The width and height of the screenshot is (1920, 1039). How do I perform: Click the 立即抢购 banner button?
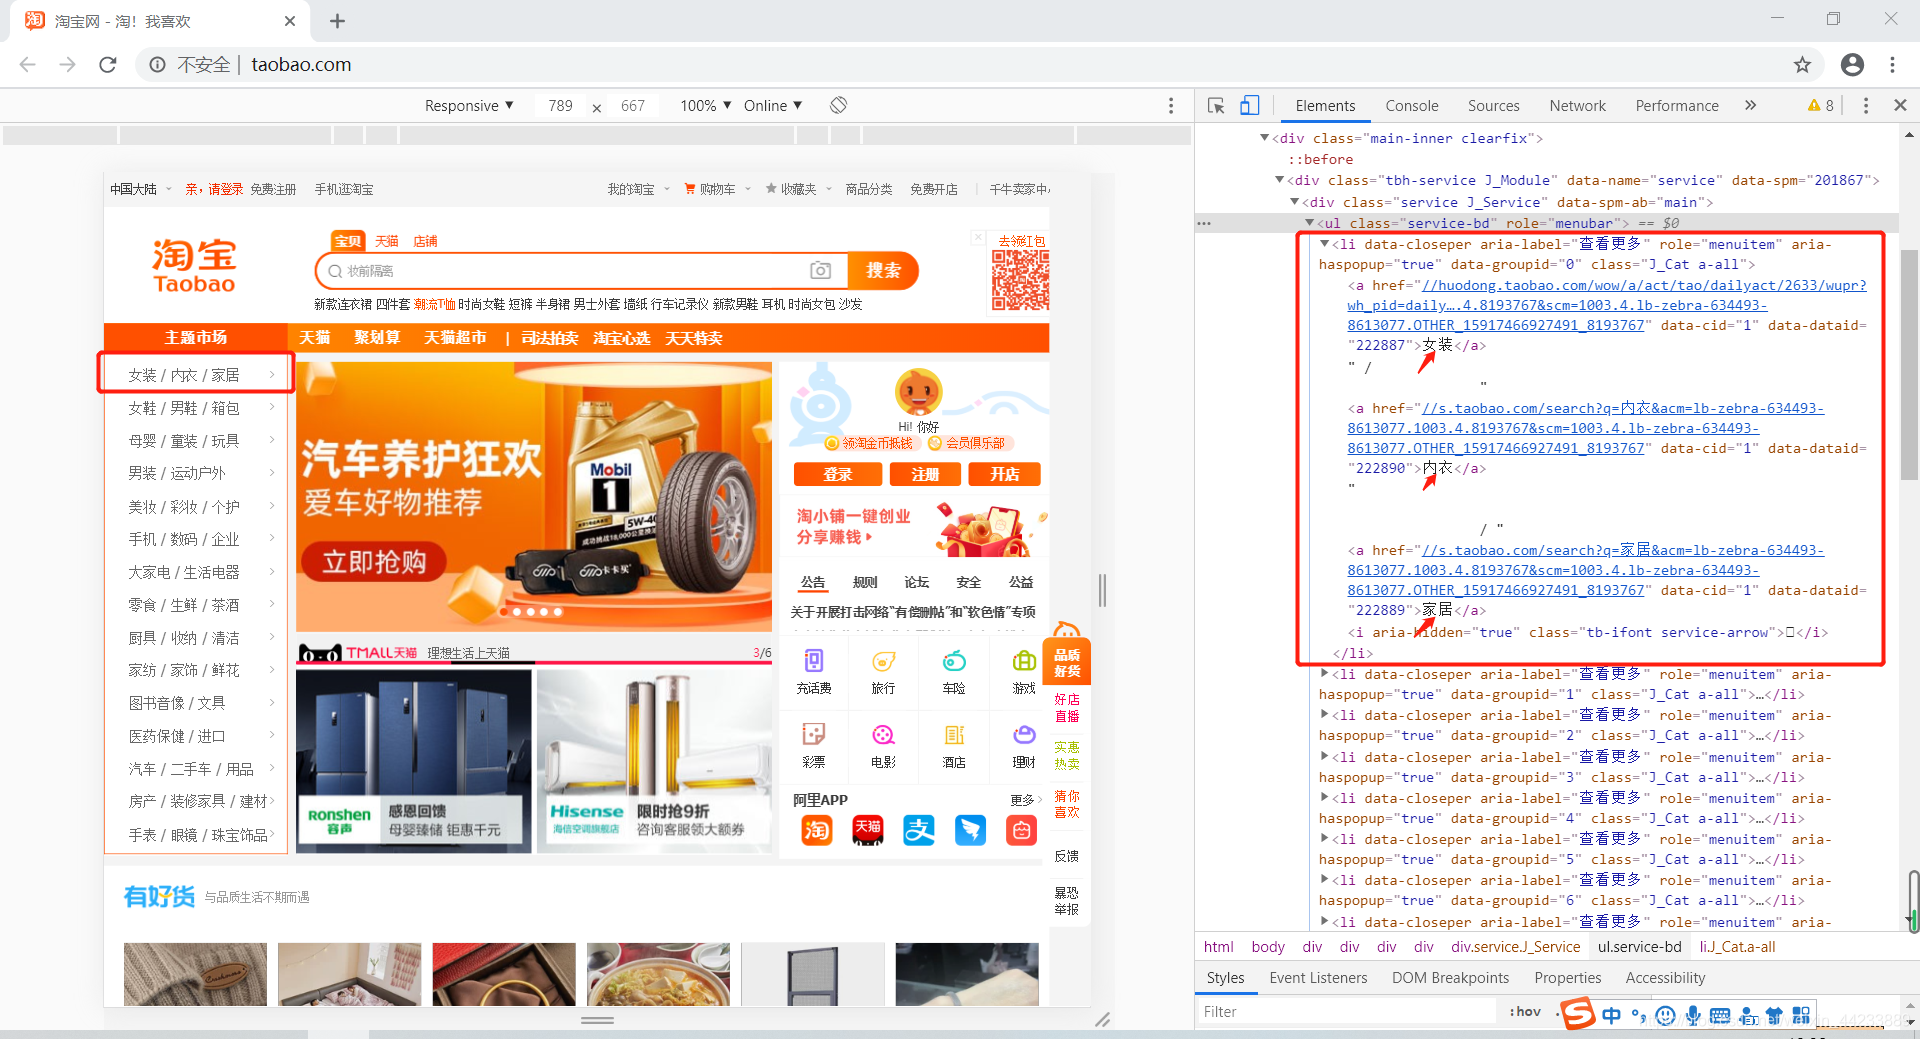point(374,563)
